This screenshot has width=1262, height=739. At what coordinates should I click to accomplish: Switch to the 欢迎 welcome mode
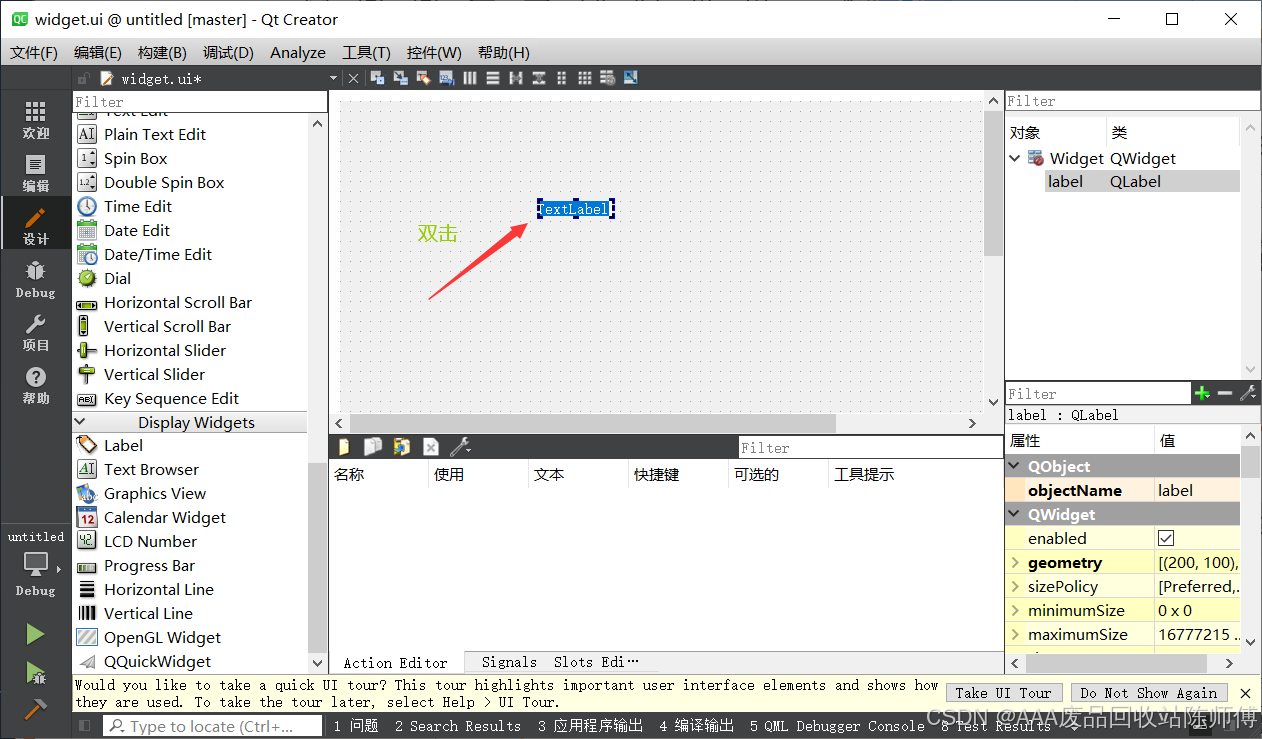tap(35, 120)
